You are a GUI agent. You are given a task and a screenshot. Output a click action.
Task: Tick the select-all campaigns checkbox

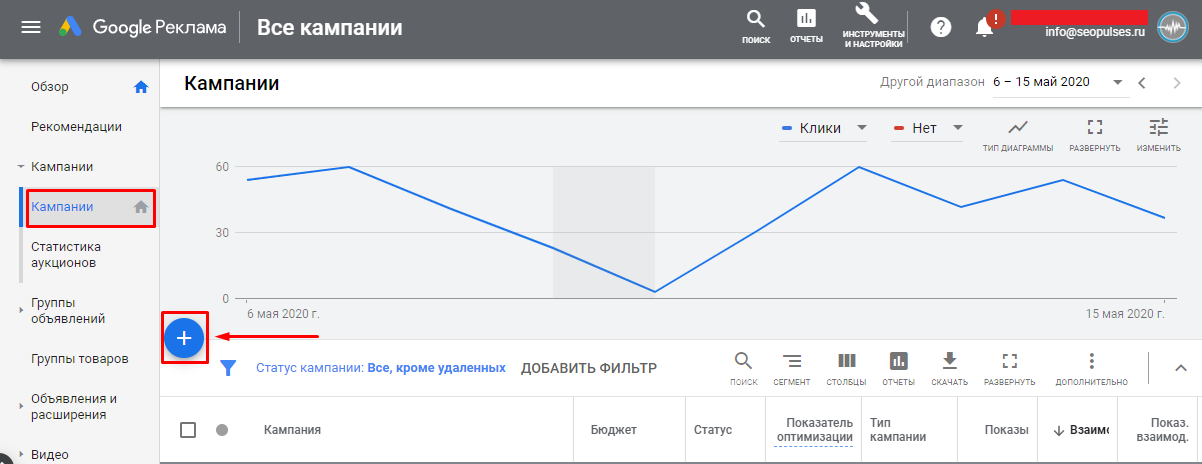(188, 430)
